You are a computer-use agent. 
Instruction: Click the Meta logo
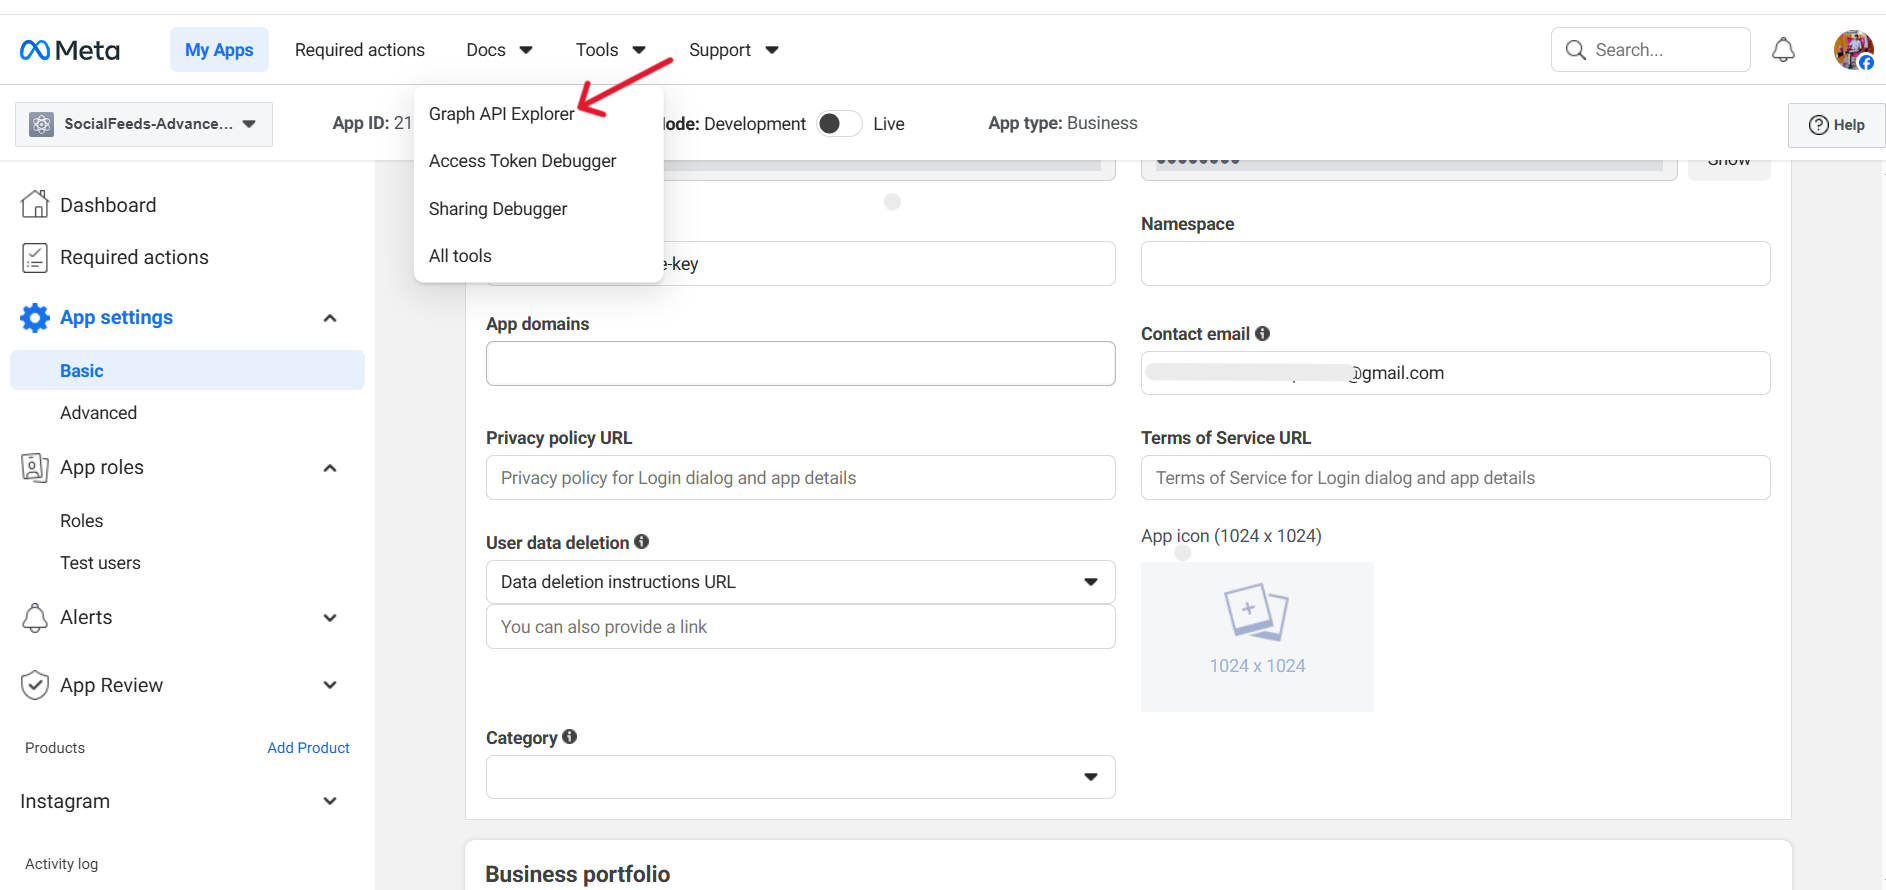point(70,50)
